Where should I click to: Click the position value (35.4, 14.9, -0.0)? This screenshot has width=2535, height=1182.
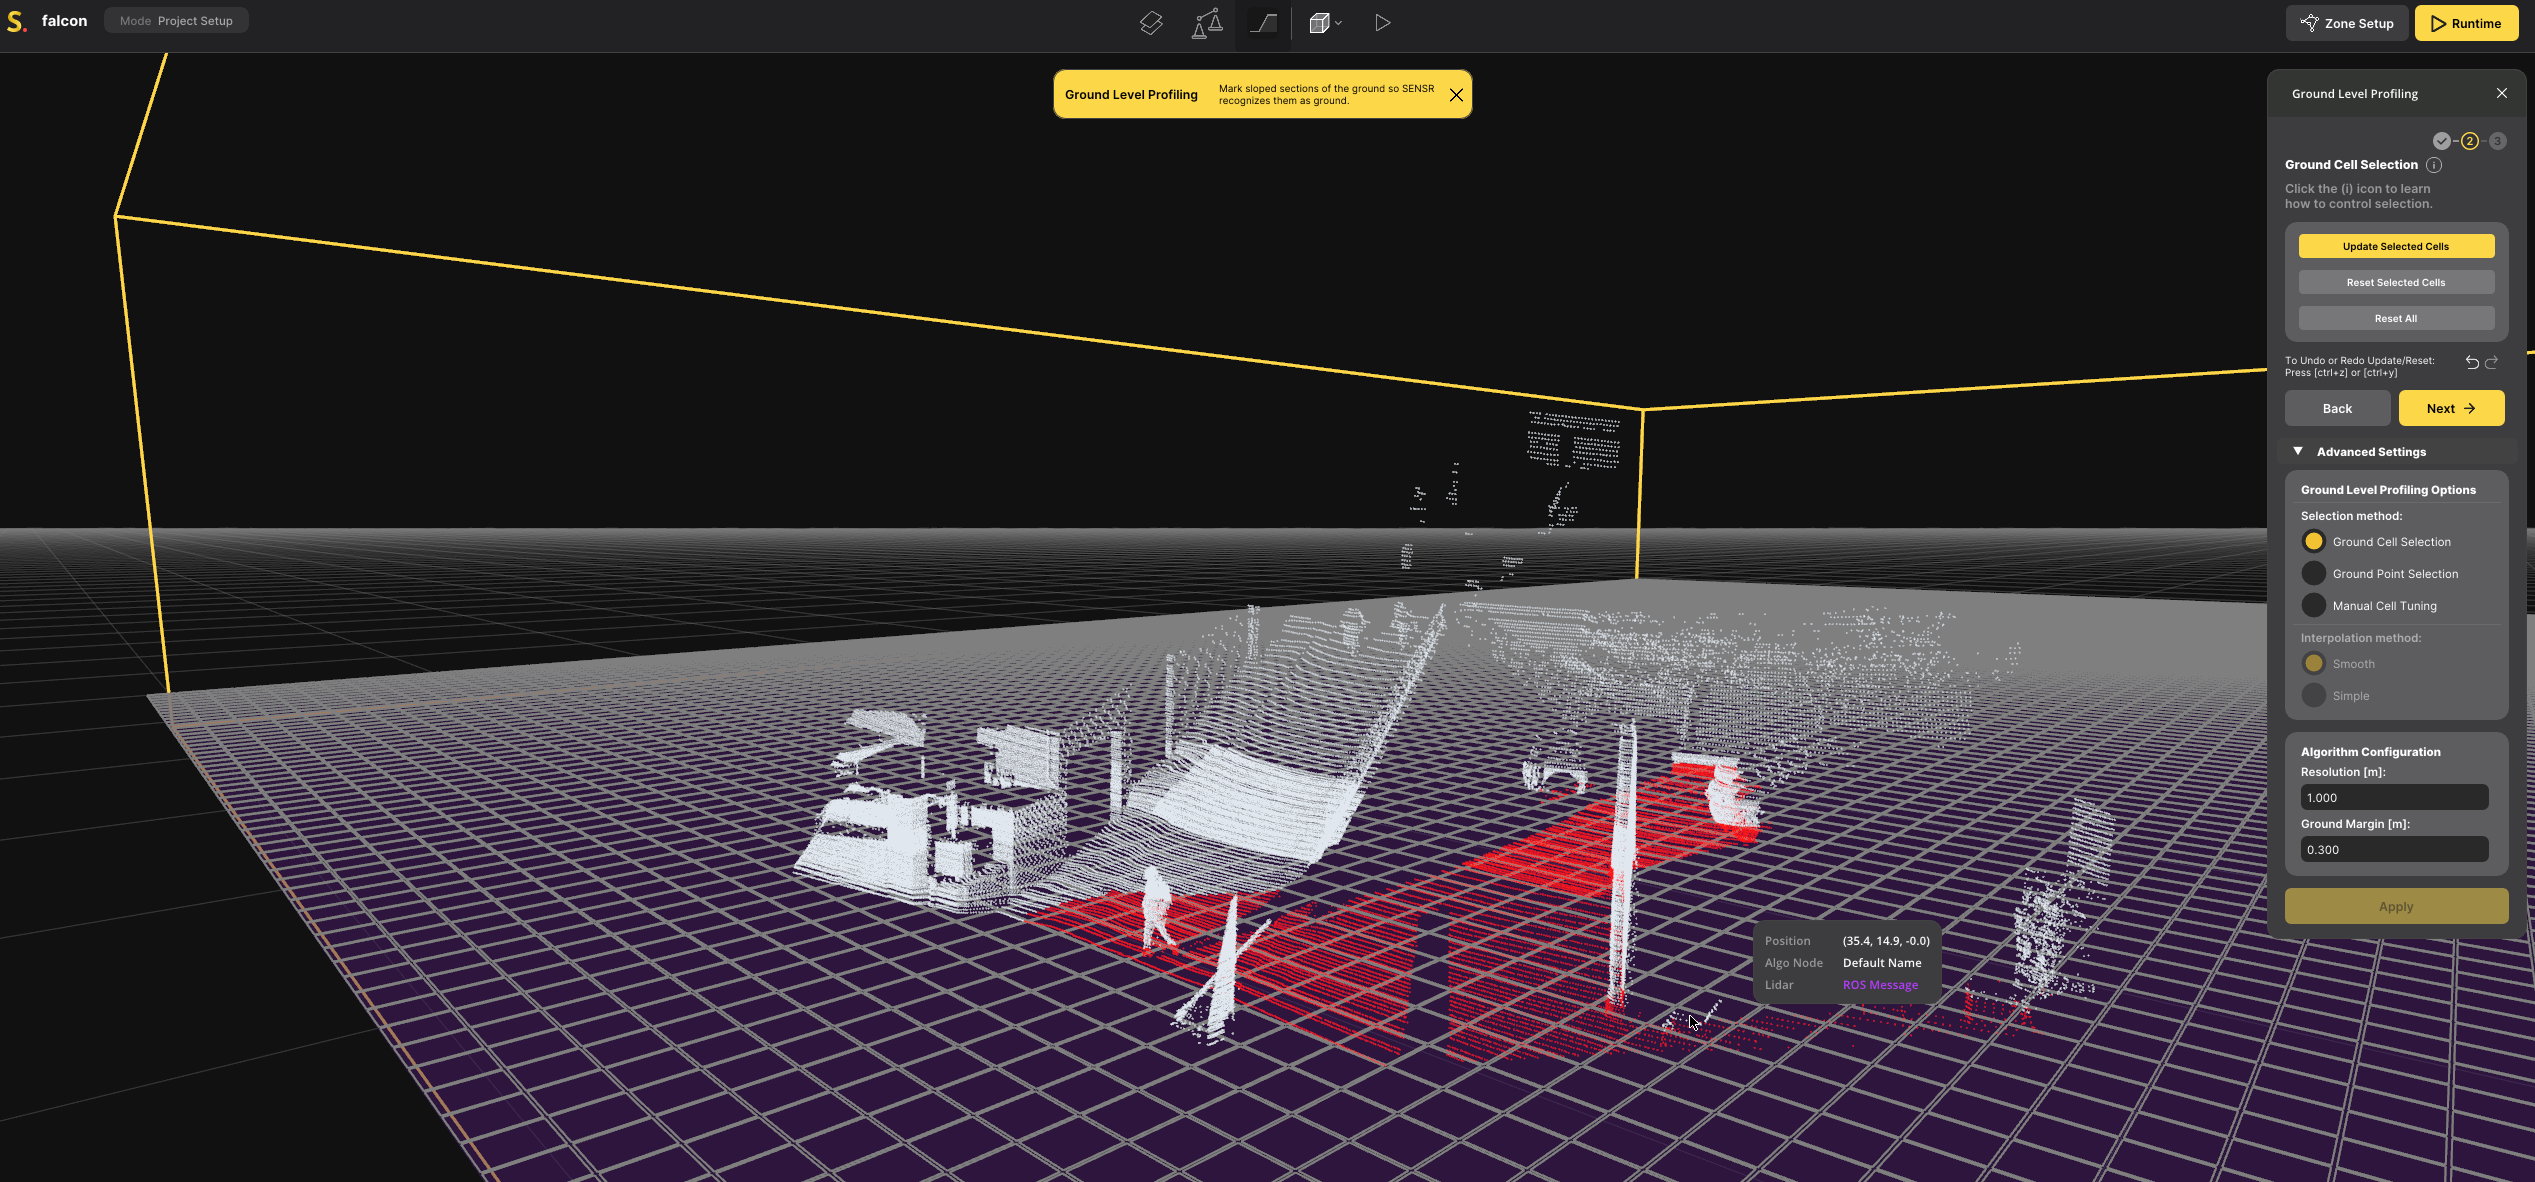[1886, 941]
